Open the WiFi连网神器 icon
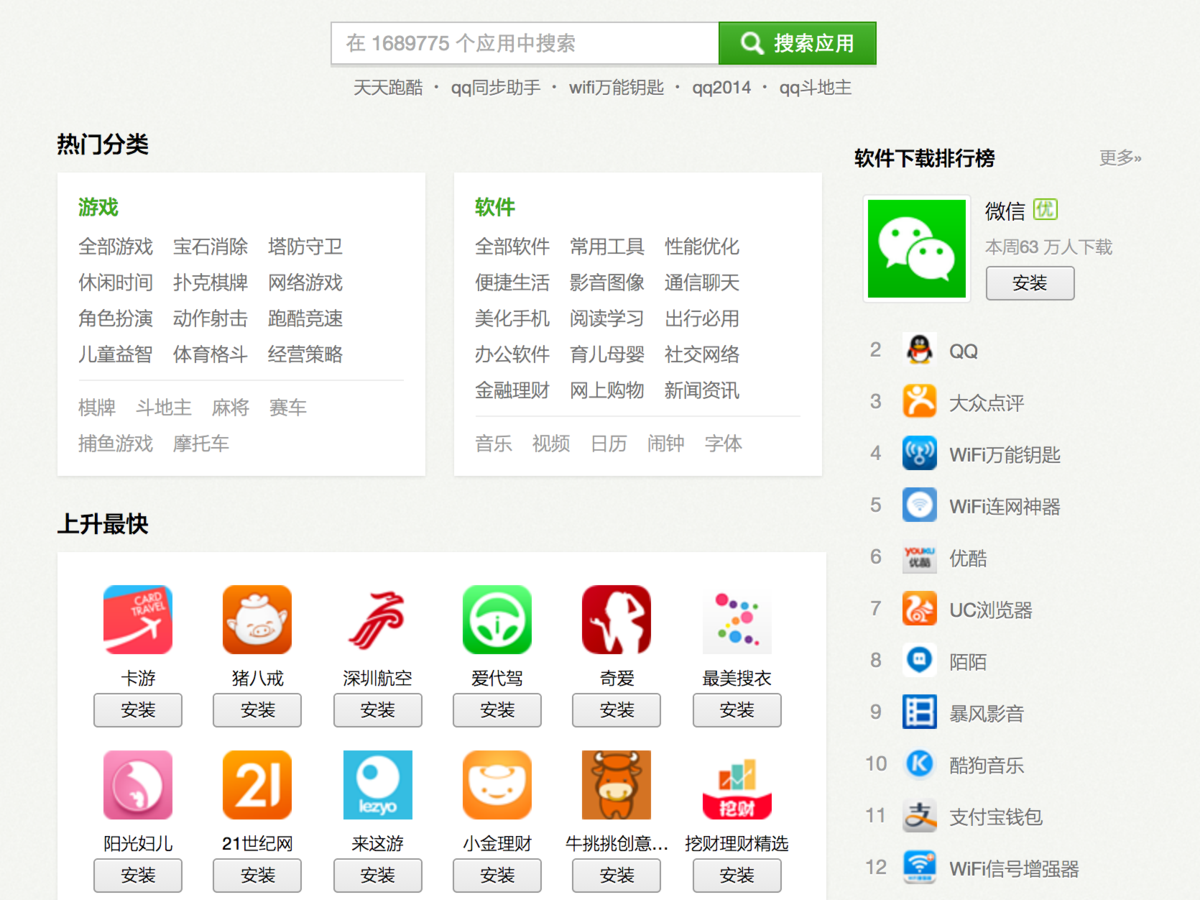1200x900 pixels. 919,506
